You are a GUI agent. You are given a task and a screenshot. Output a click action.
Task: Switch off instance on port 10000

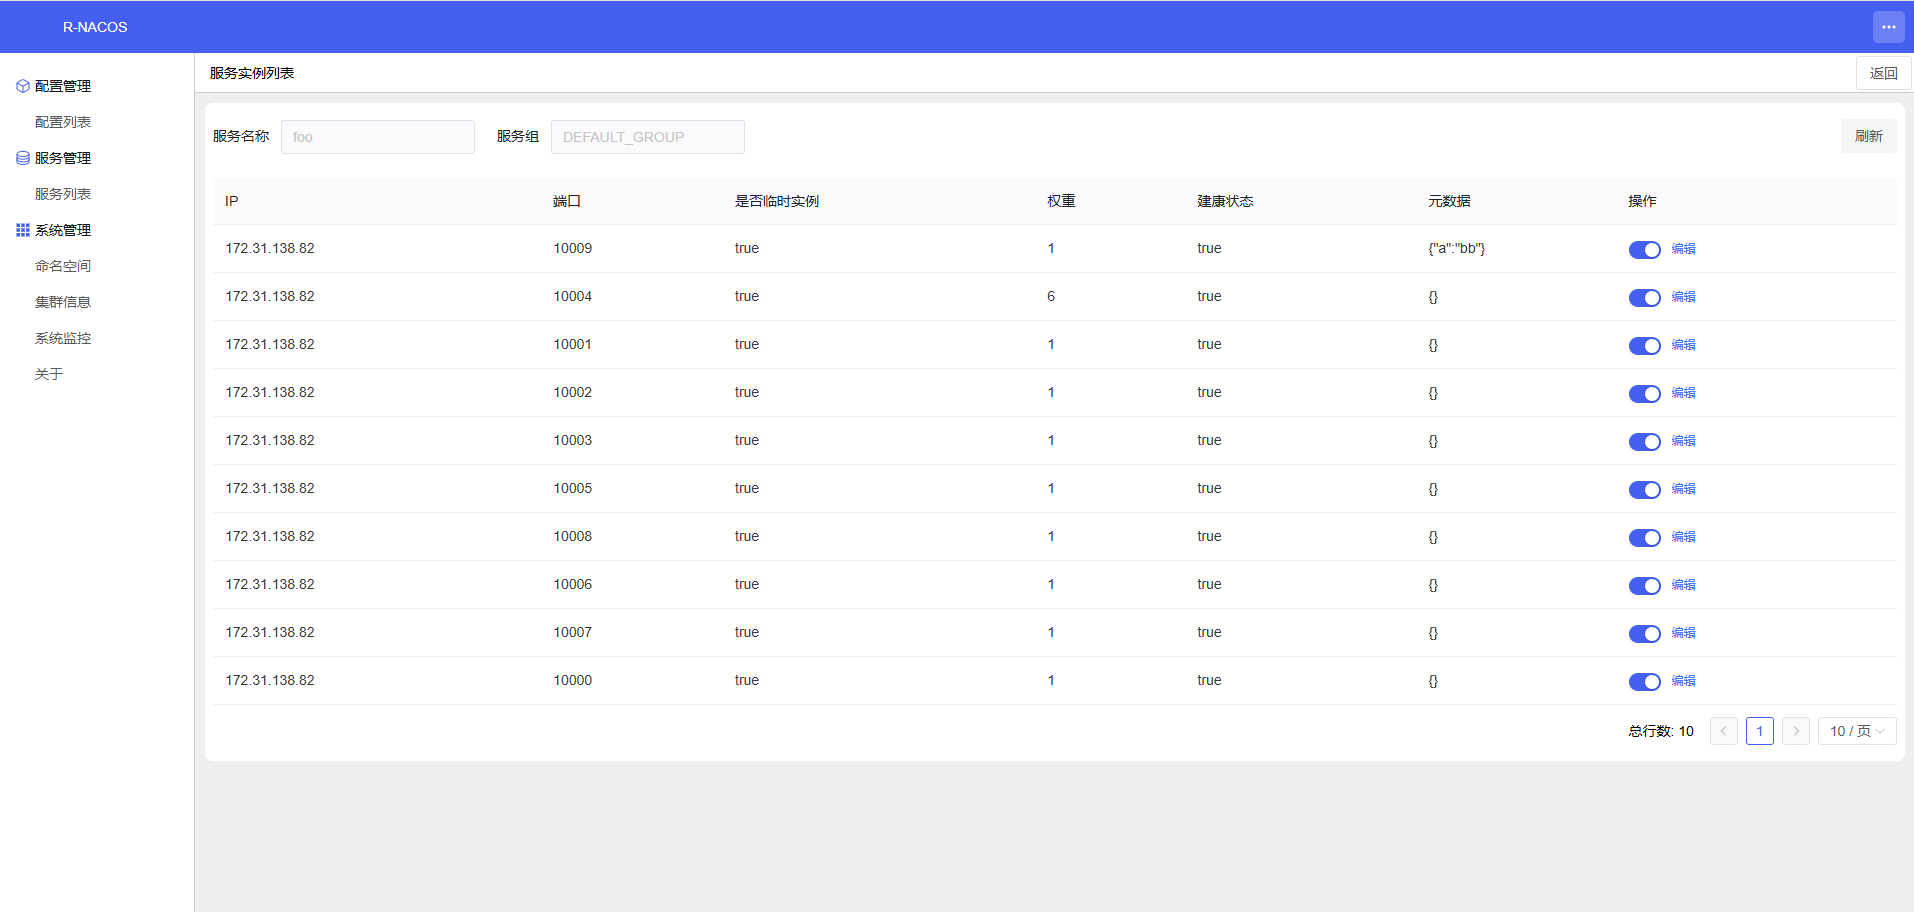click(x=1644, y=682)
